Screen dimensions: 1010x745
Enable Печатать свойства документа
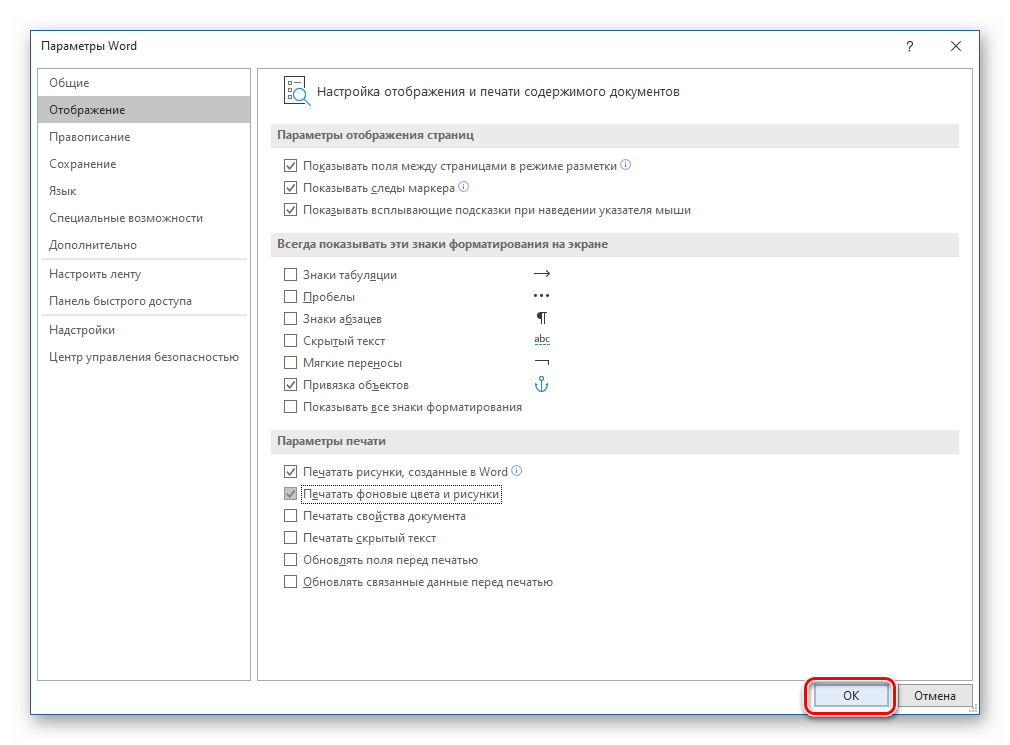tap(291, 516)
